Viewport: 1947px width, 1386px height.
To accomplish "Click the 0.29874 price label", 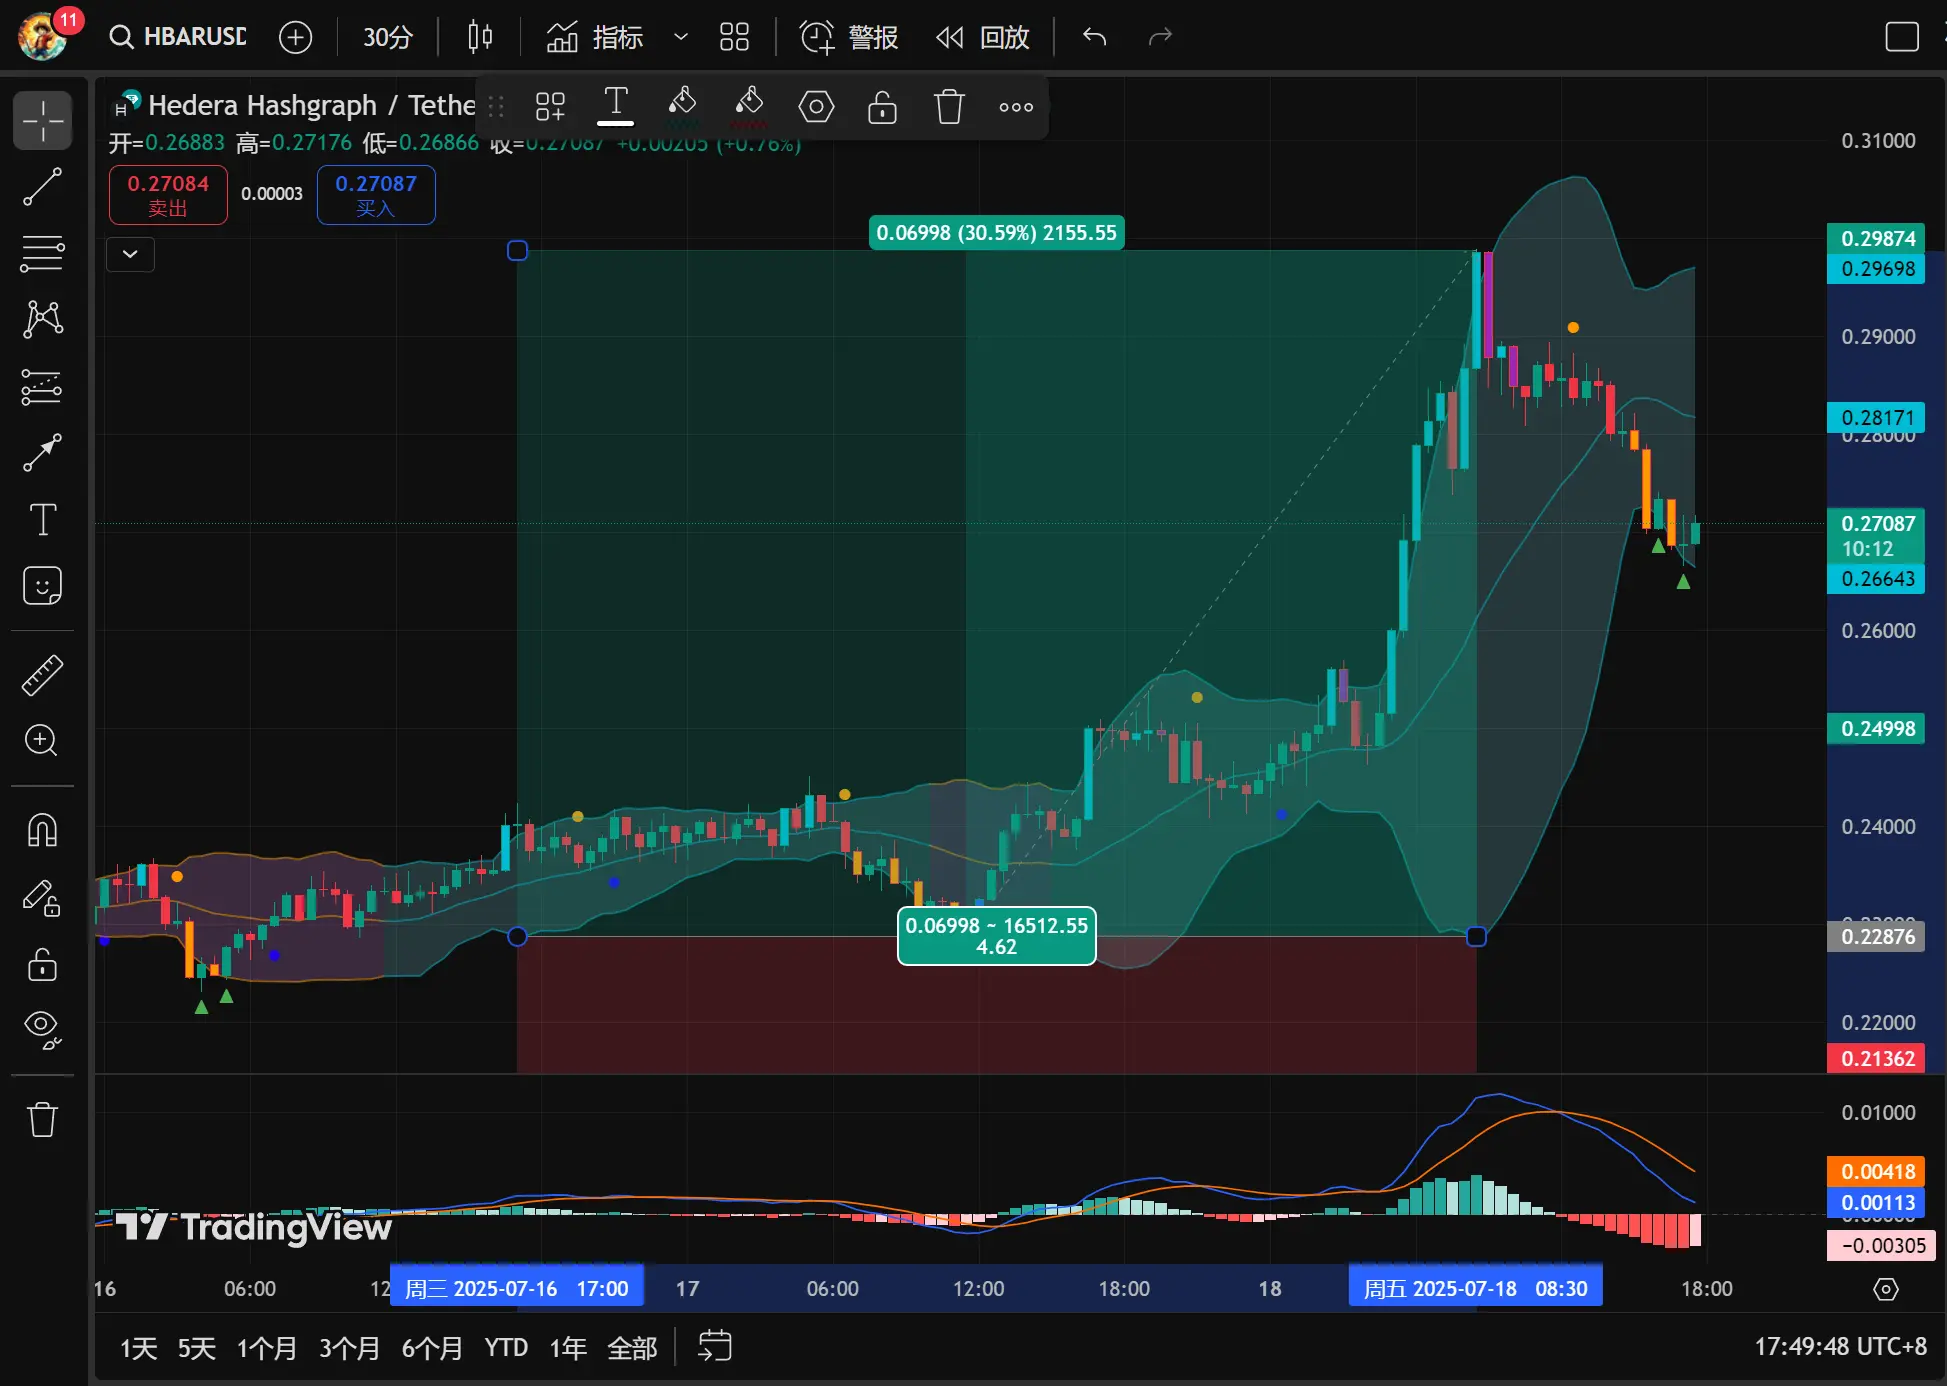I will [1876, 238].
